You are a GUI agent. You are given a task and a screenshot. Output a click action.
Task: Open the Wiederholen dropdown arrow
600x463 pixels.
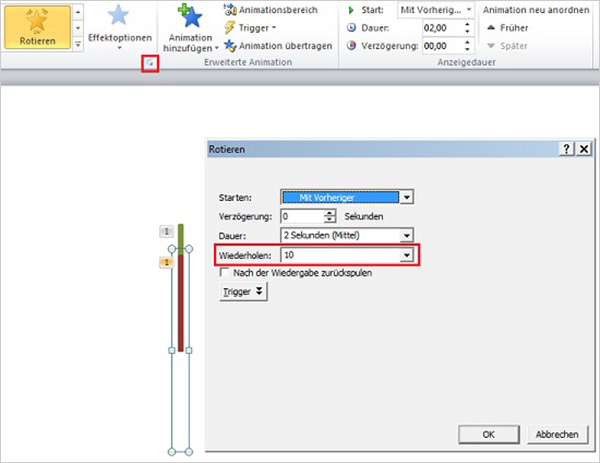click(406, 255)
